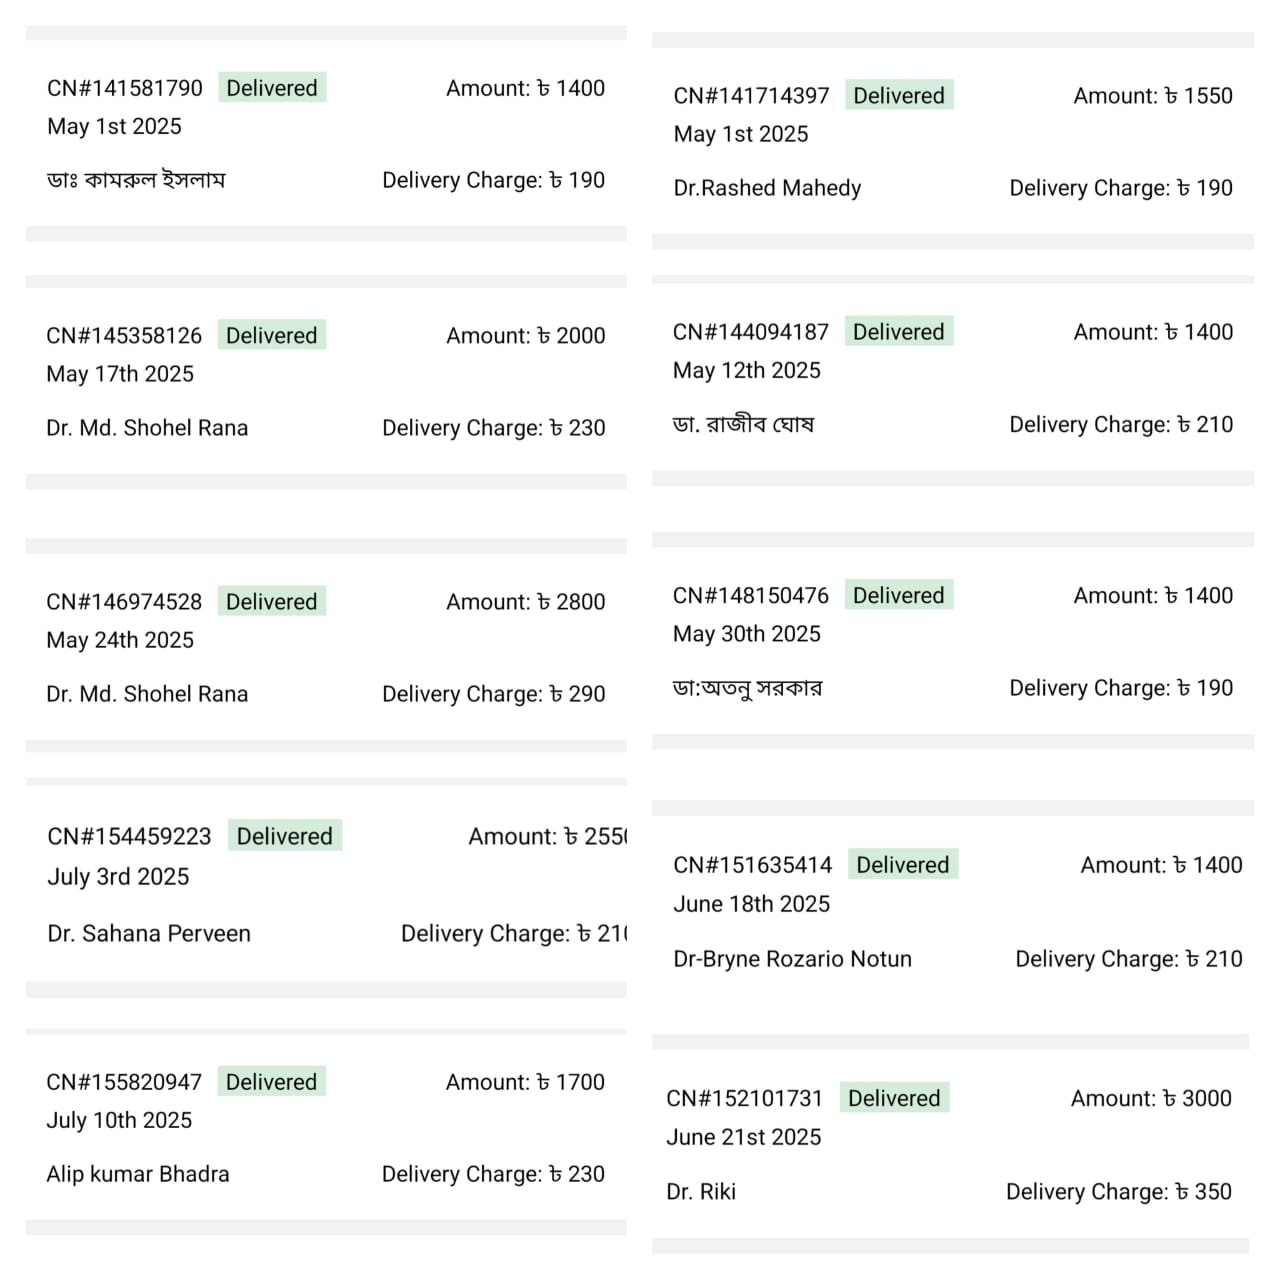Open consignment CN#144094187
1280x1280 pixels.
click(x=751, y=332)
